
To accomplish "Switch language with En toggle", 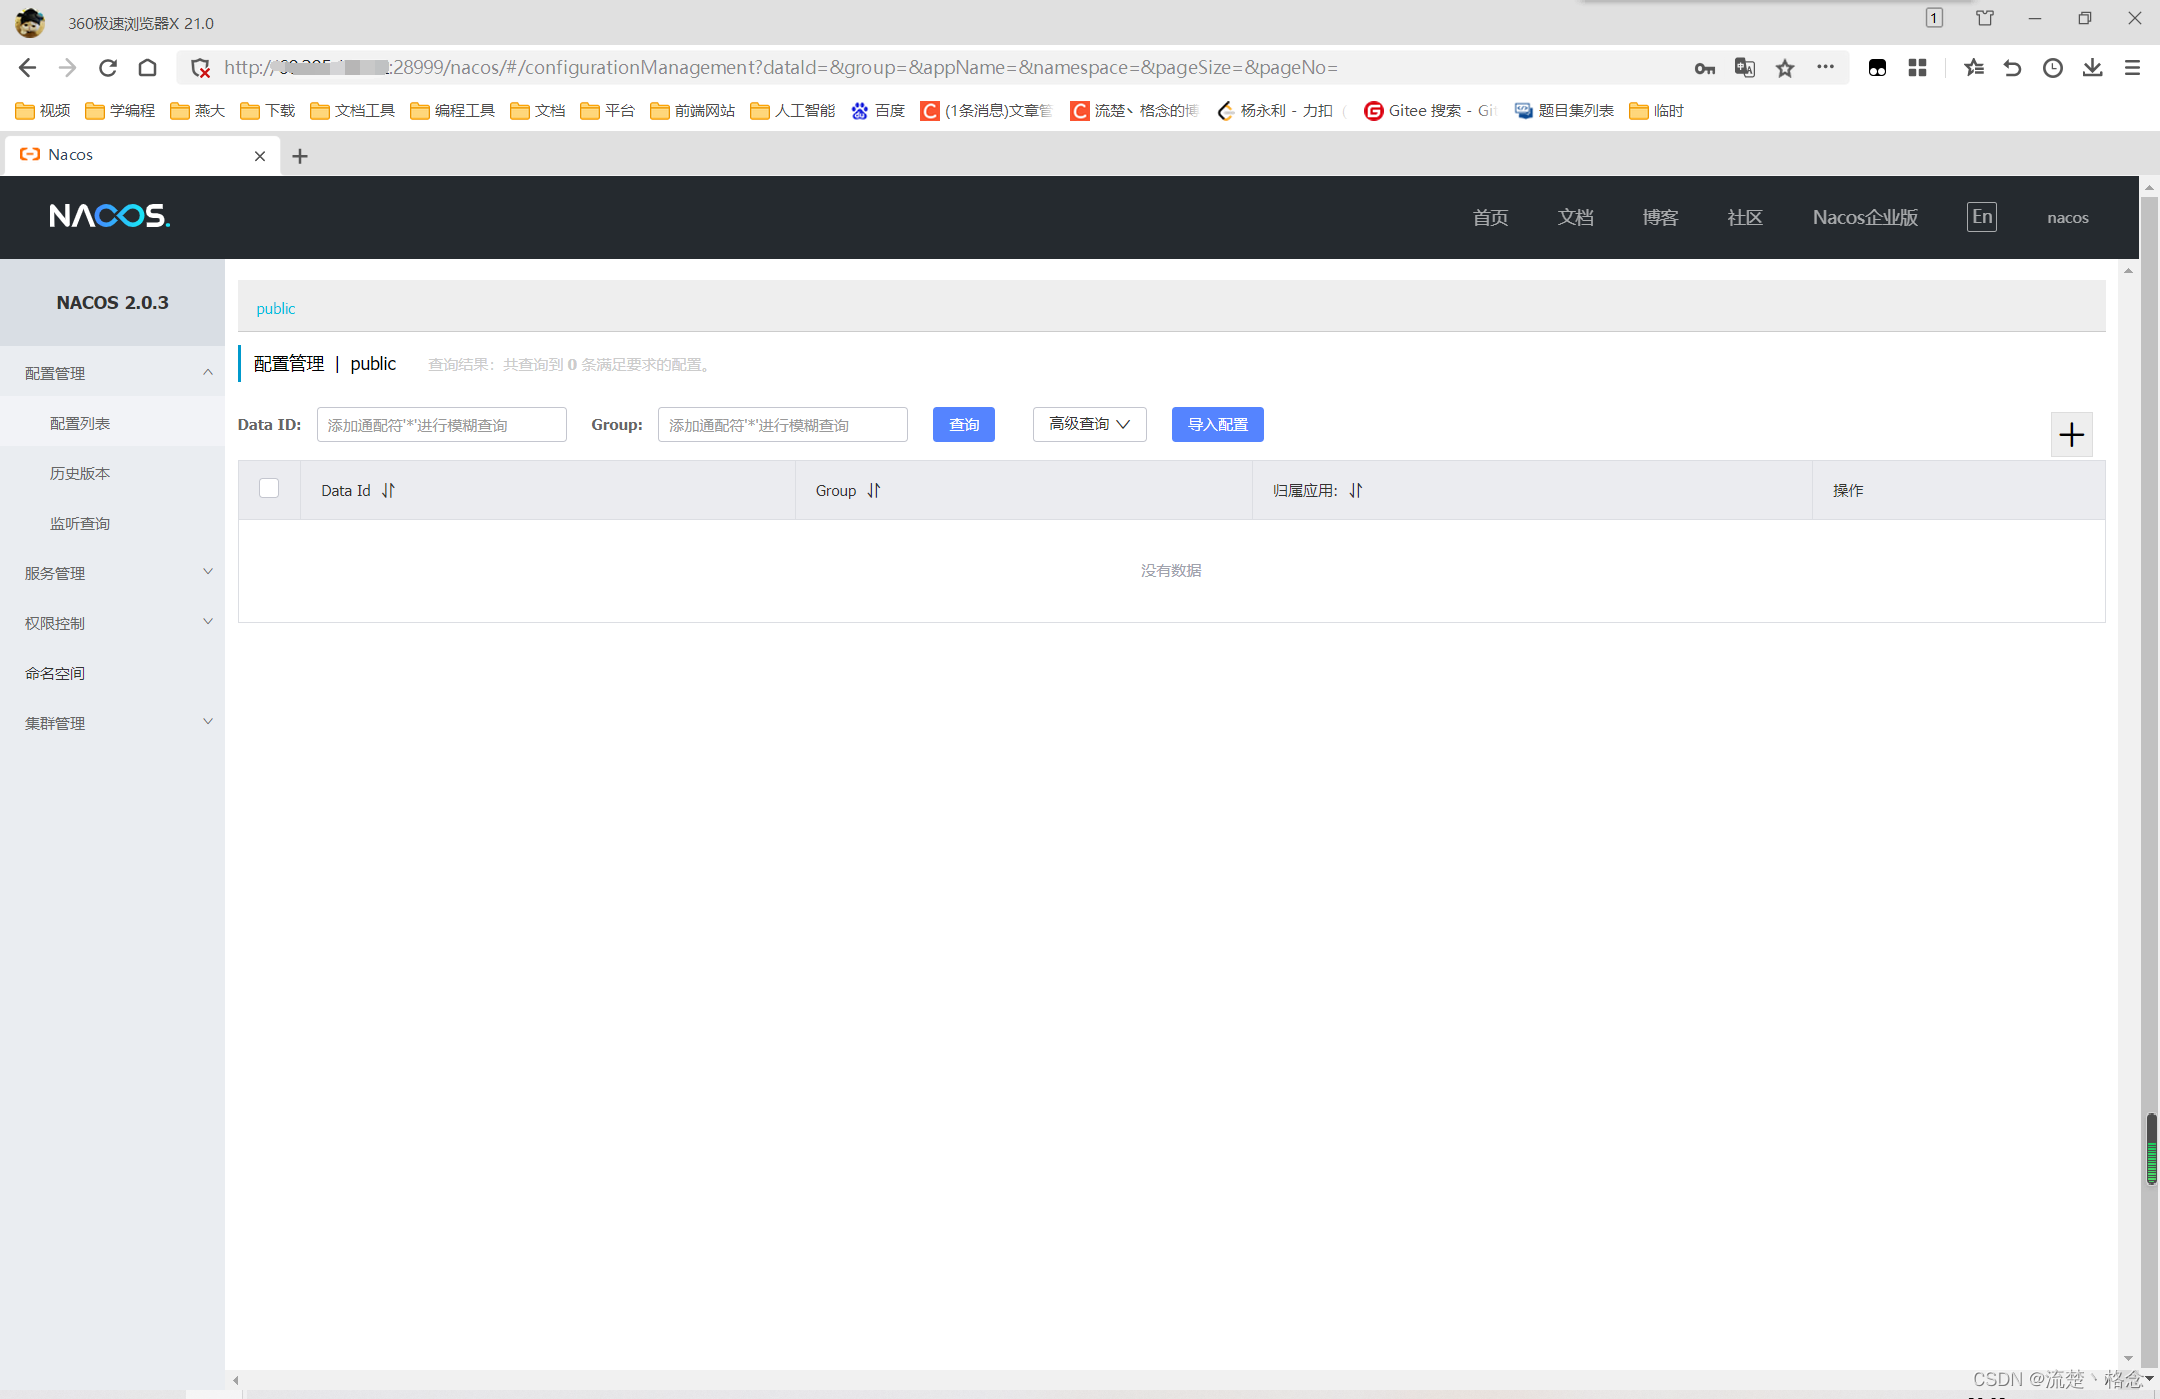I will point(1981,217).
